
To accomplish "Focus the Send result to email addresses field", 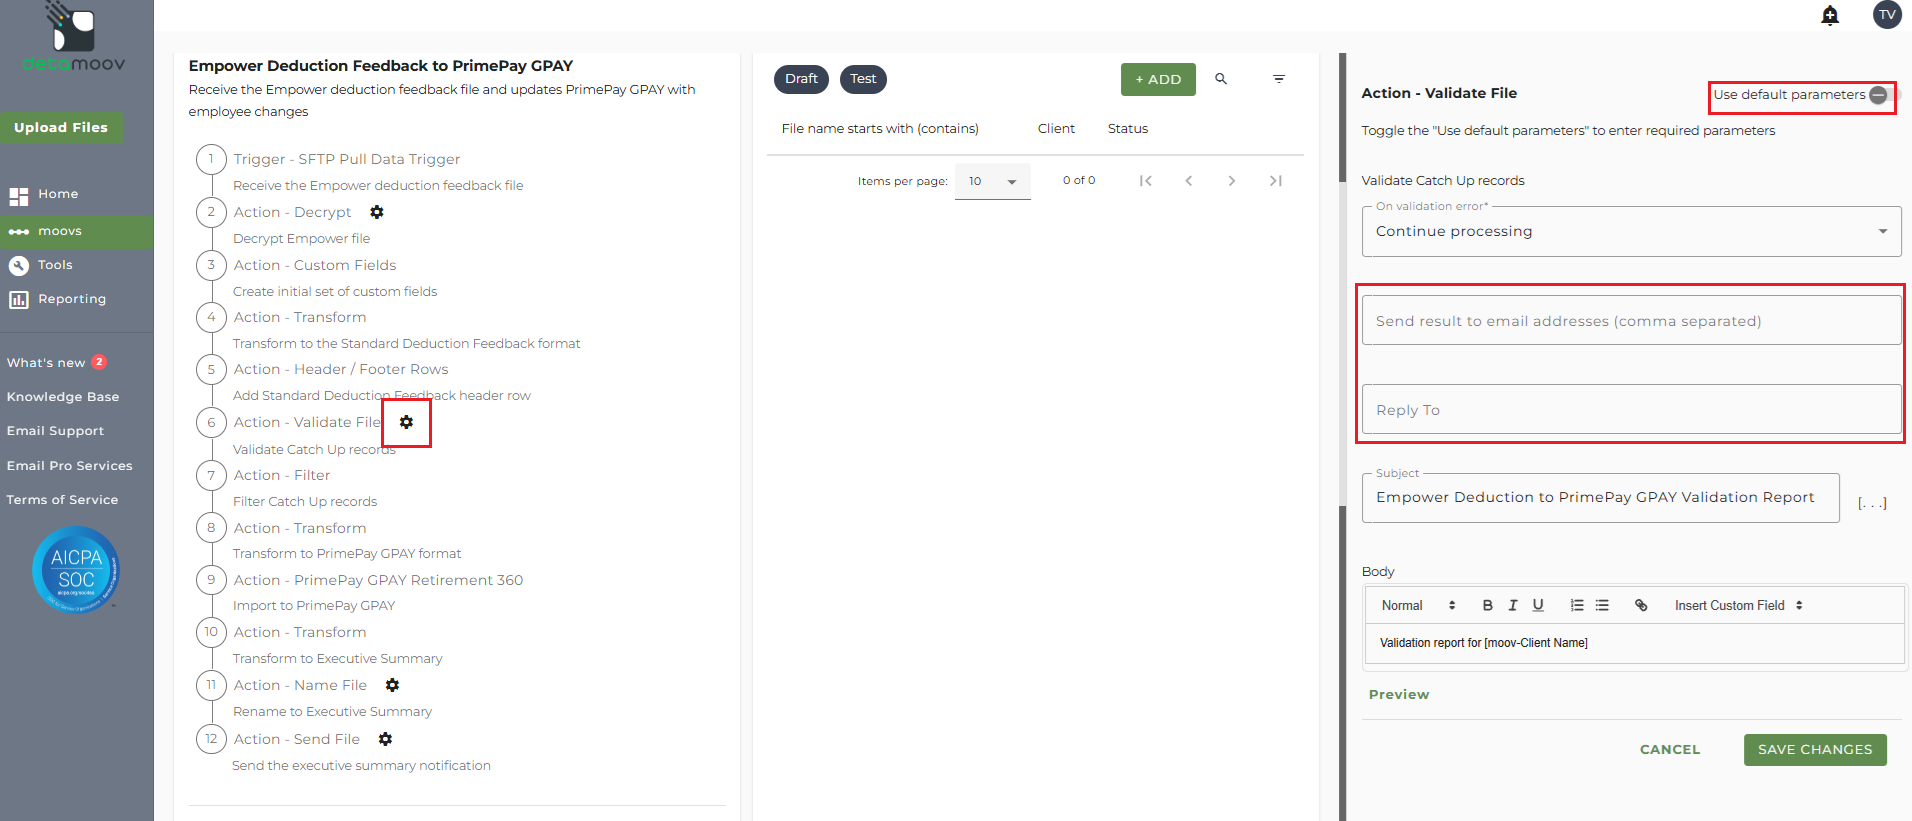I will click(x=1631, y=320).
